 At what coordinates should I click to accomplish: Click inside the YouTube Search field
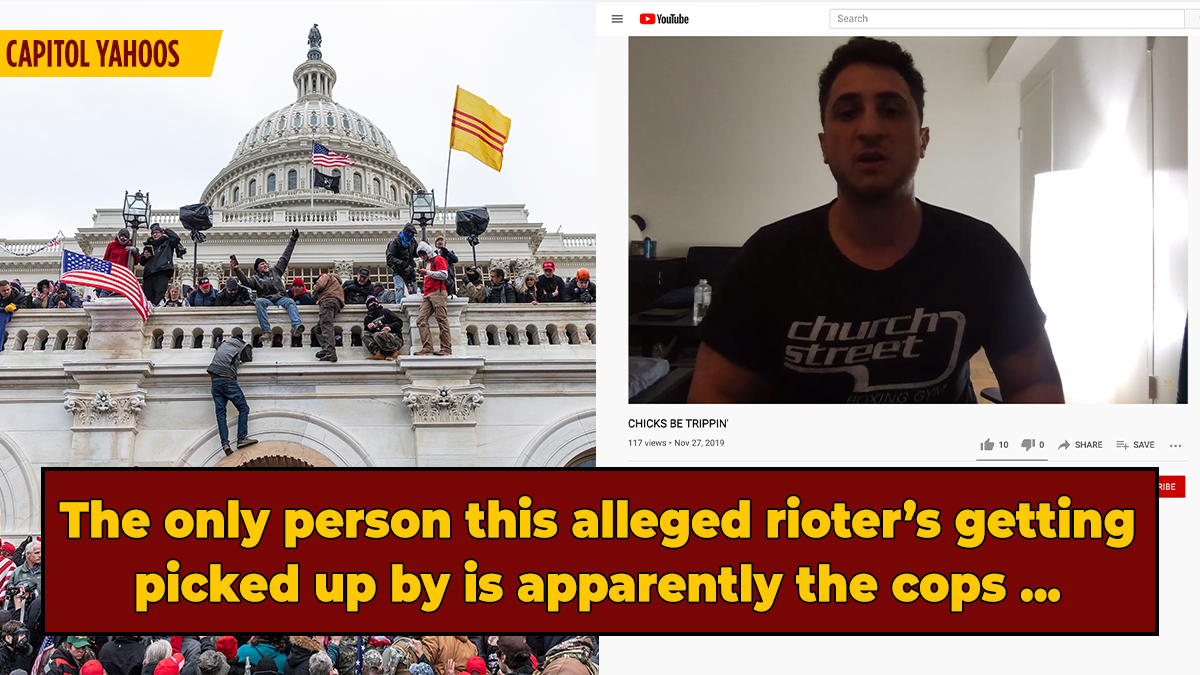(x=1007, y=18)
